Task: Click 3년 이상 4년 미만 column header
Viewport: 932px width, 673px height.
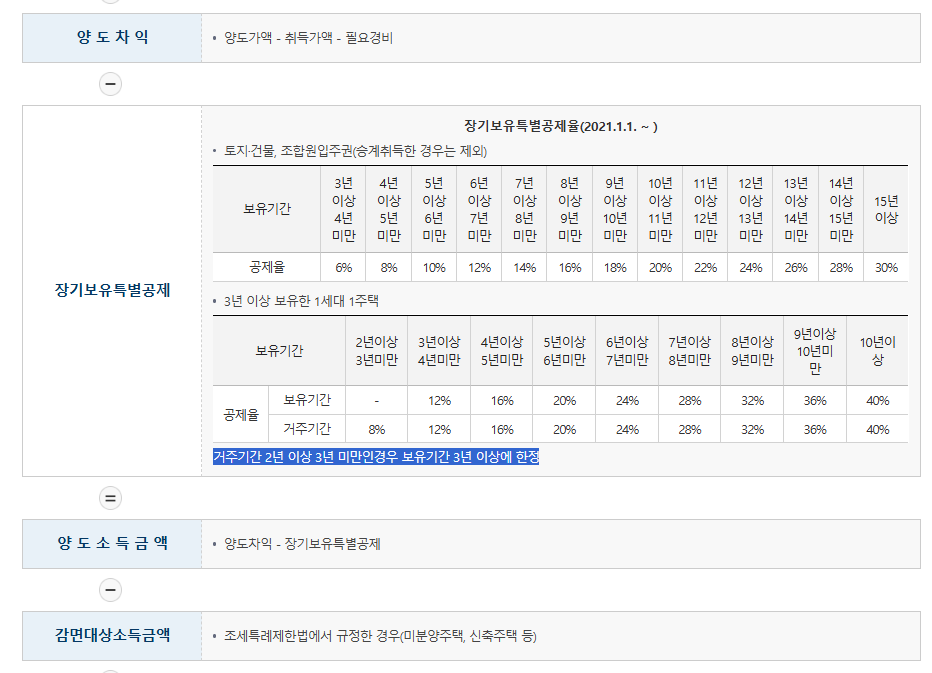Action: coord(344,209)
